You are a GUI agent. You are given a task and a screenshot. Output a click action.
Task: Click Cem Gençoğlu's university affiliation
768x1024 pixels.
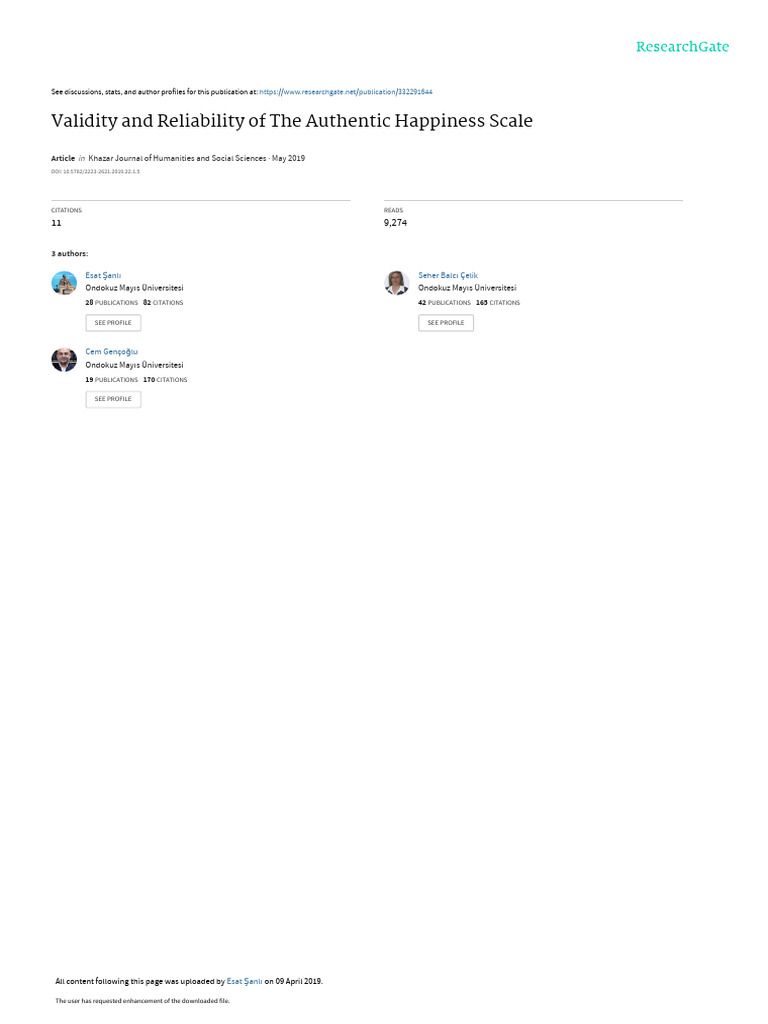click(x=135, y=365)
